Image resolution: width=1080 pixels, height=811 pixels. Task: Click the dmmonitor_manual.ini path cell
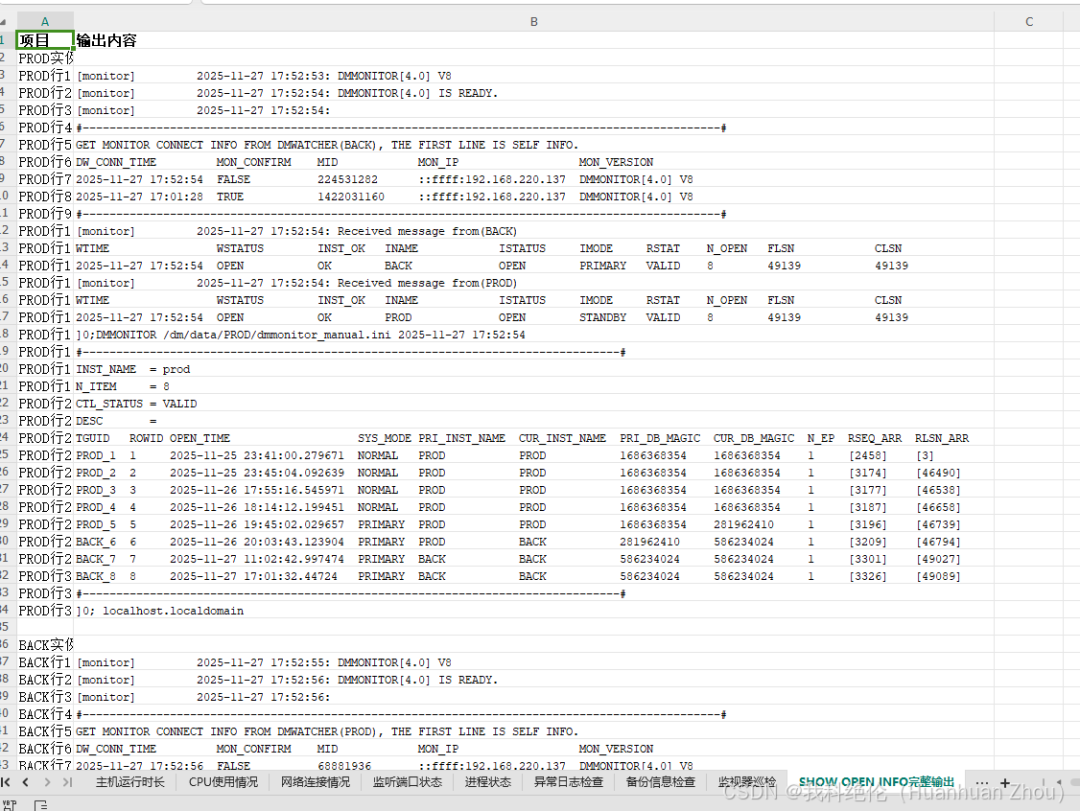click(534, 335)
